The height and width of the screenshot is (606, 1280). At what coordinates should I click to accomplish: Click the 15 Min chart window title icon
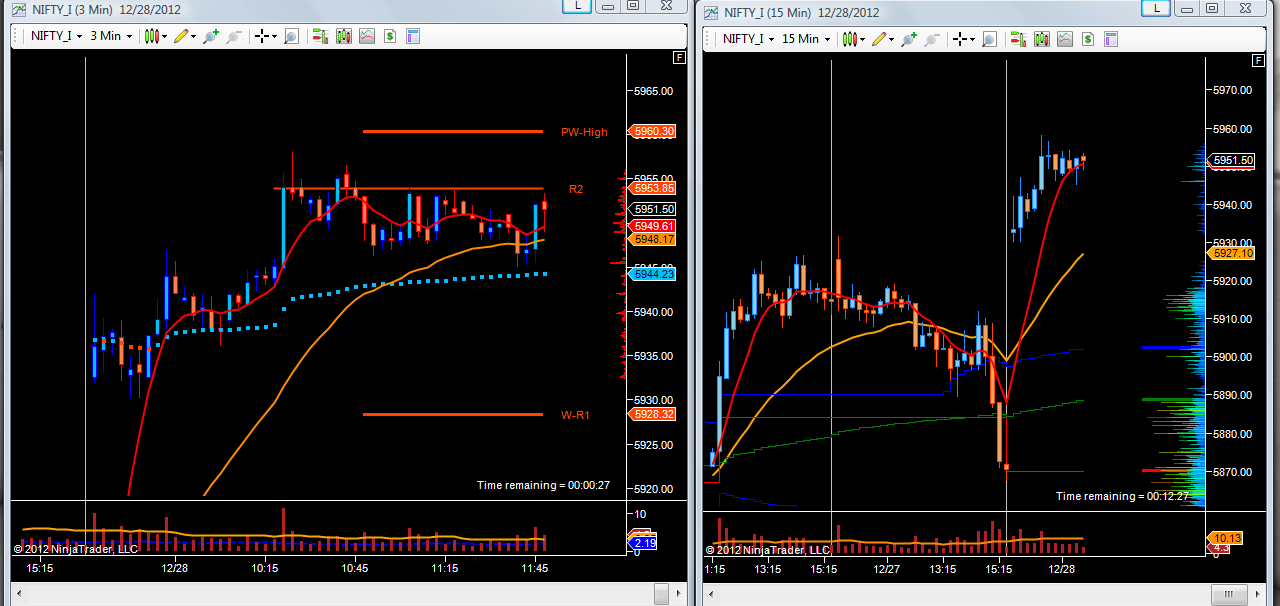pos(711,12)
